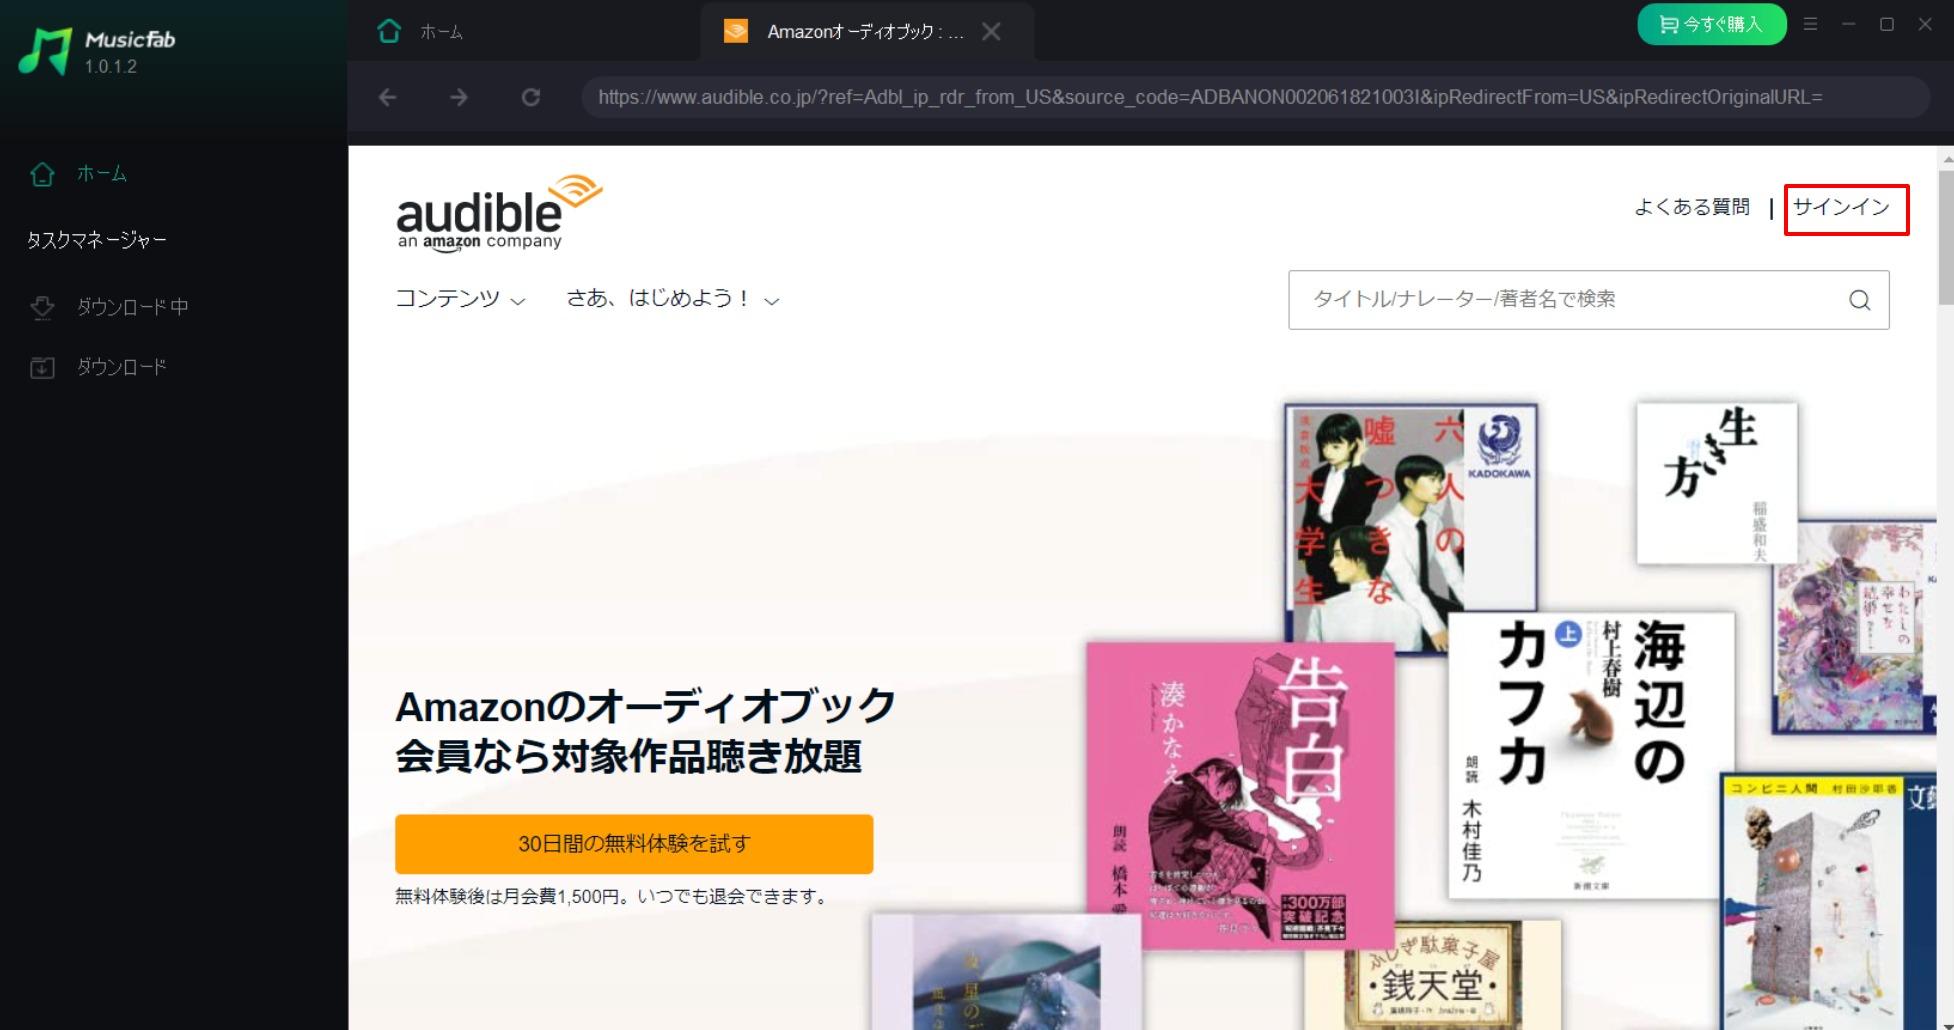Go forward with the browser forward arrow
This screenshot has width=1954, height=1030.
click(x=459, y=97)
